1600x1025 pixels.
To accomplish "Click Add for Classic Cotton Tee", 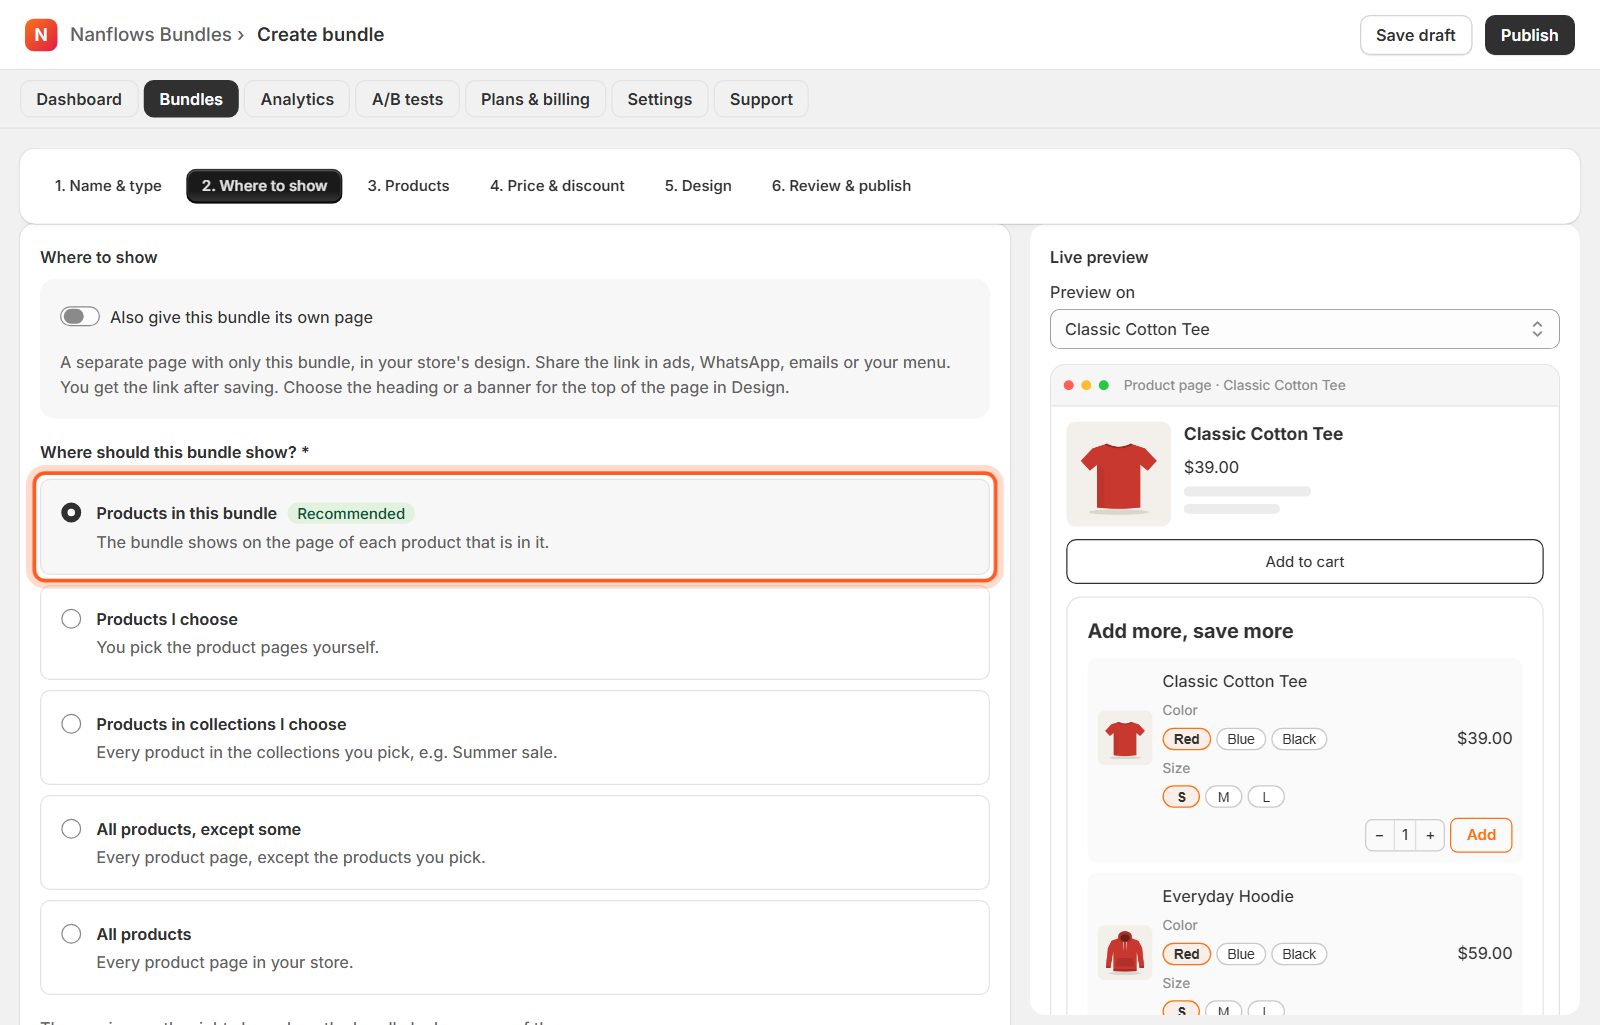I will (1481, 835).
